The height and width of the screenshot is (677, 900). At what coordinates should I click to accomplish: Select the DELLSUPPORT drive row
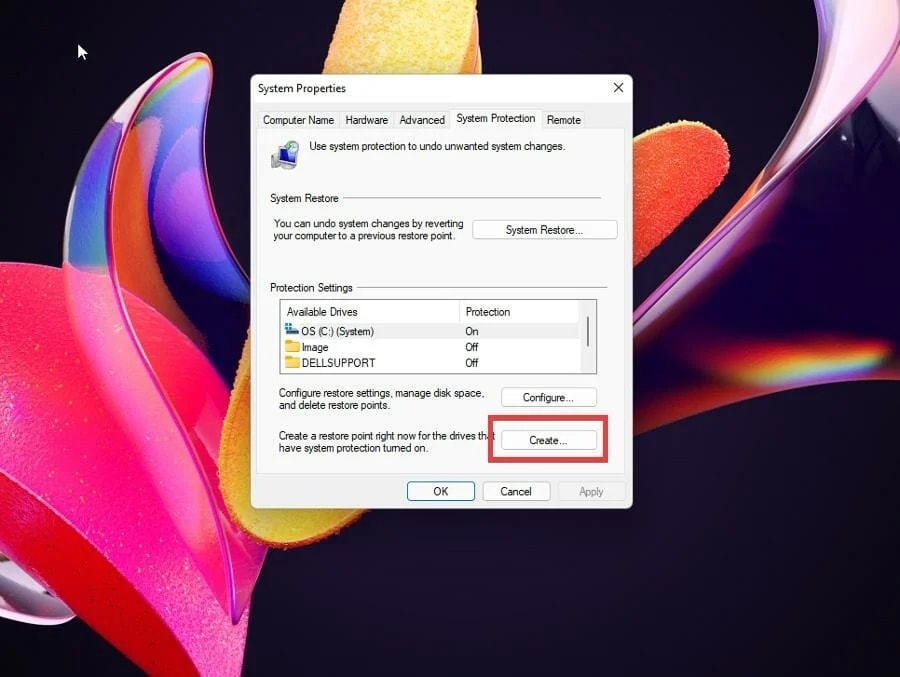(430, 363)
